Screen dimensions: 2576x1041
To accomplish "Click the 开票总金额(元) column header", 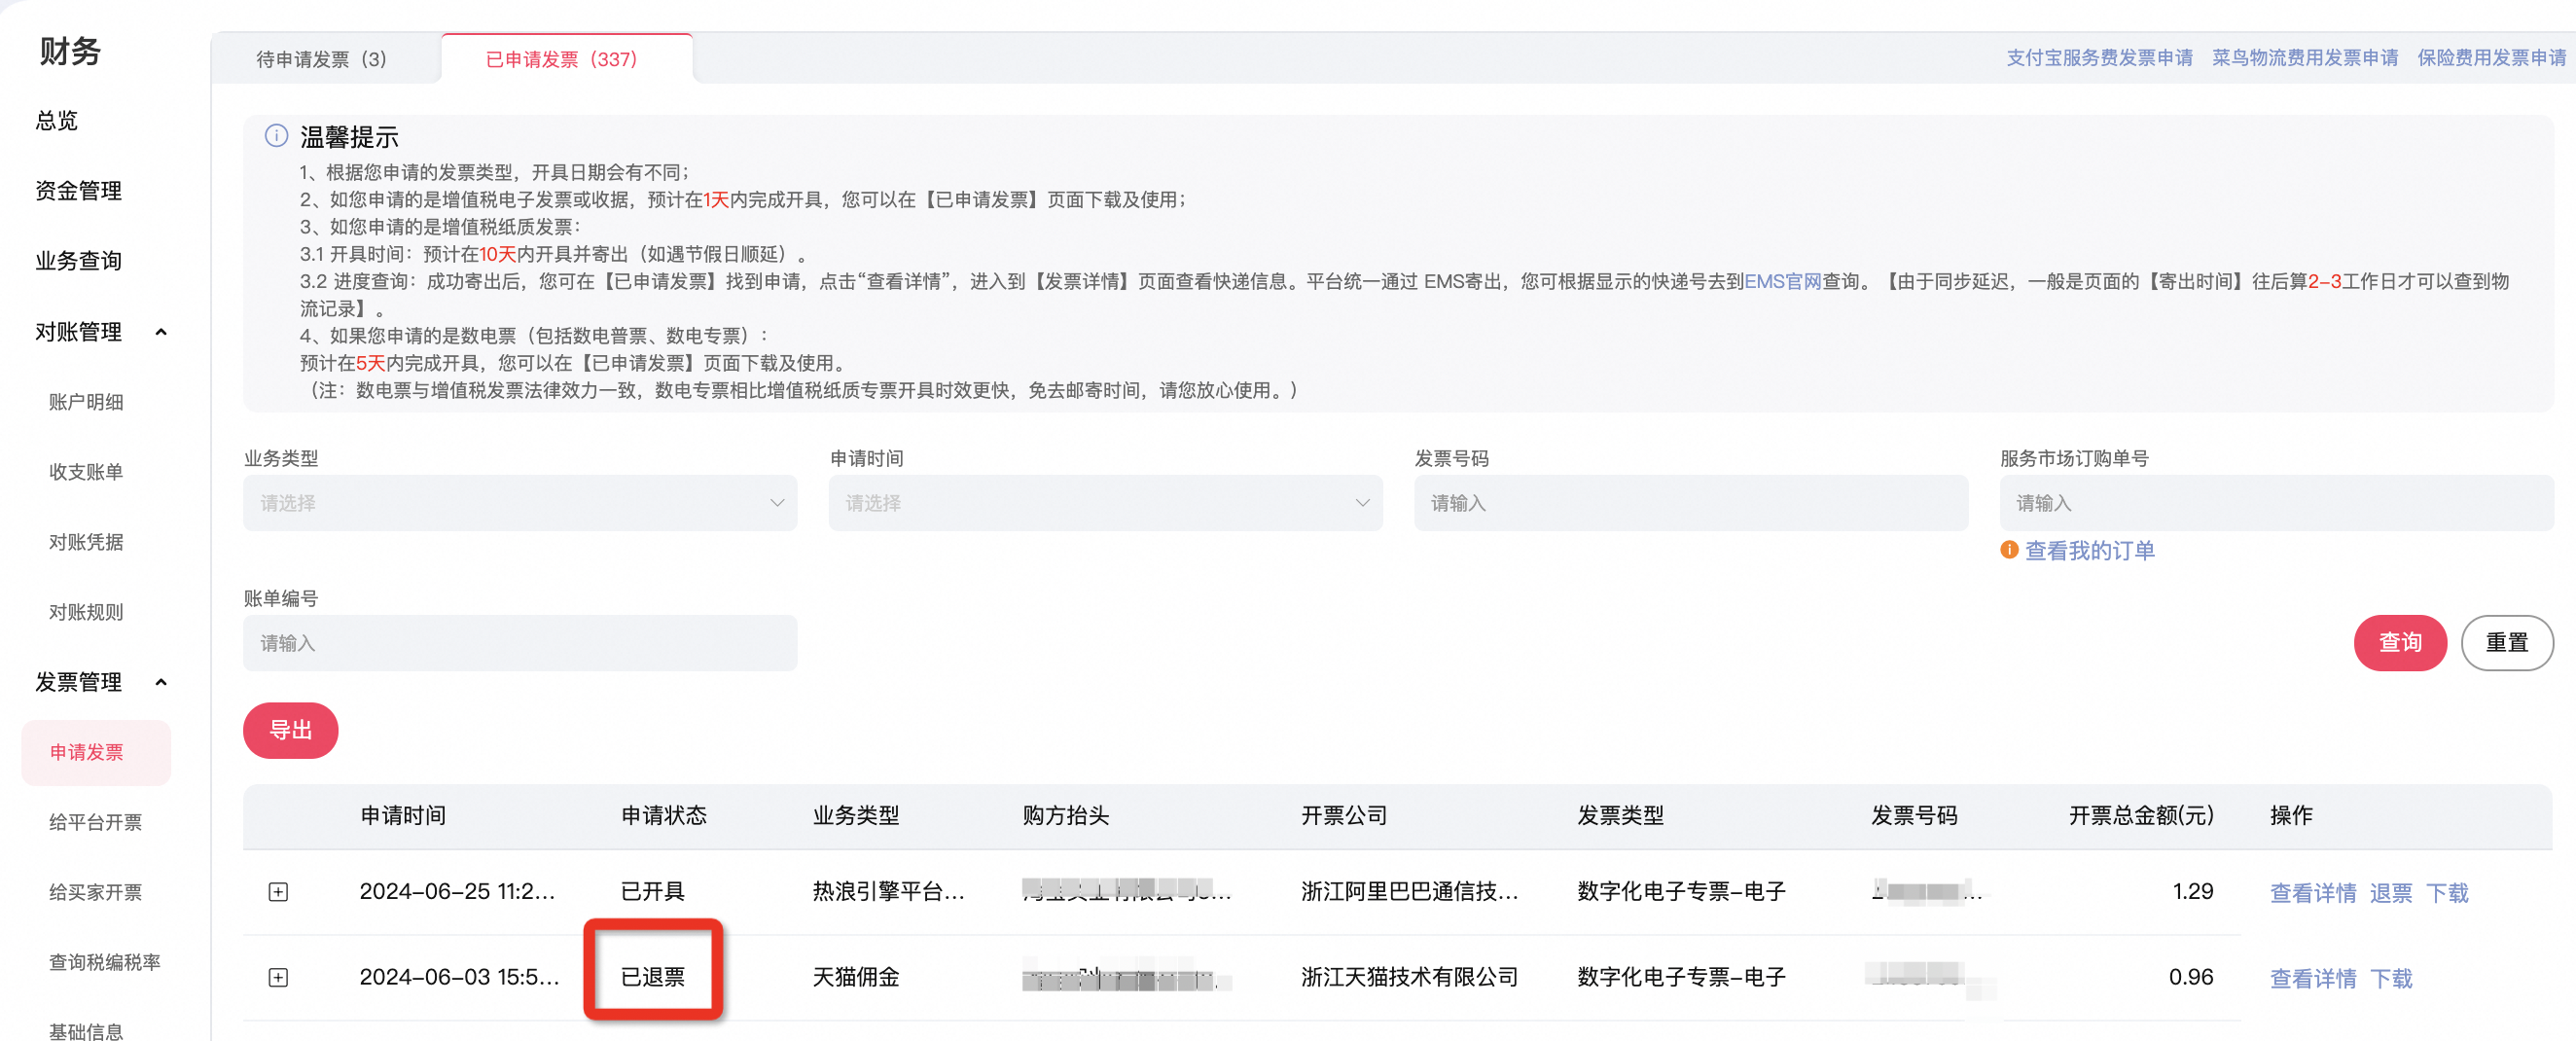I will click(x=2141, y=815).
